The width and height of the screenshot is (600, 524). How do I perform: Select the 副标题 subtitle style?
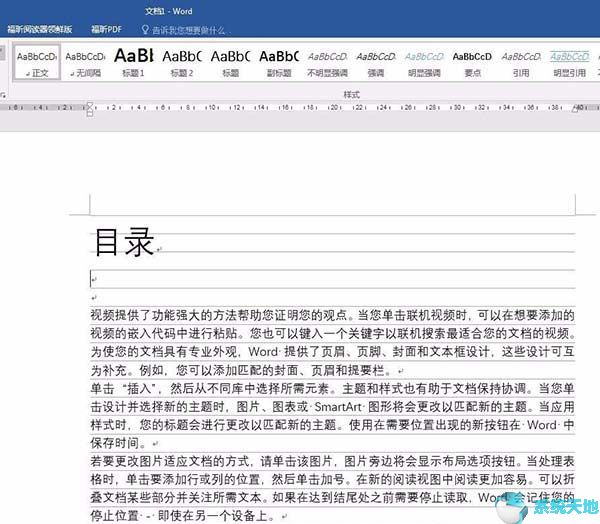(279, 62)
